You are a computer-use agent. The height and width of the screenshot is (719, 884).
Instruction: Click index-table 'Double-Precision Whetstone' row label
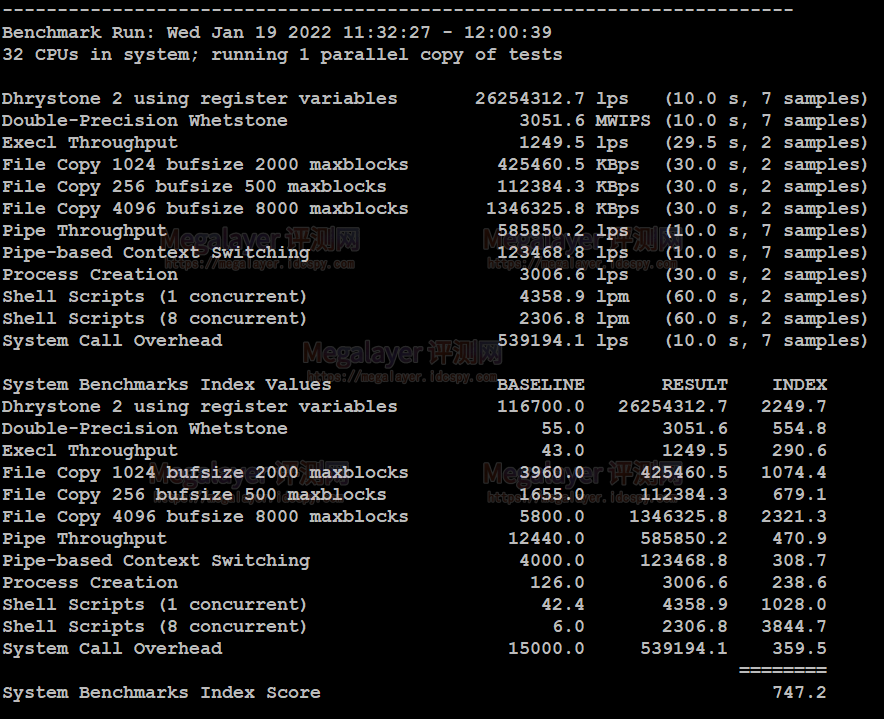(x=145, y=429)
